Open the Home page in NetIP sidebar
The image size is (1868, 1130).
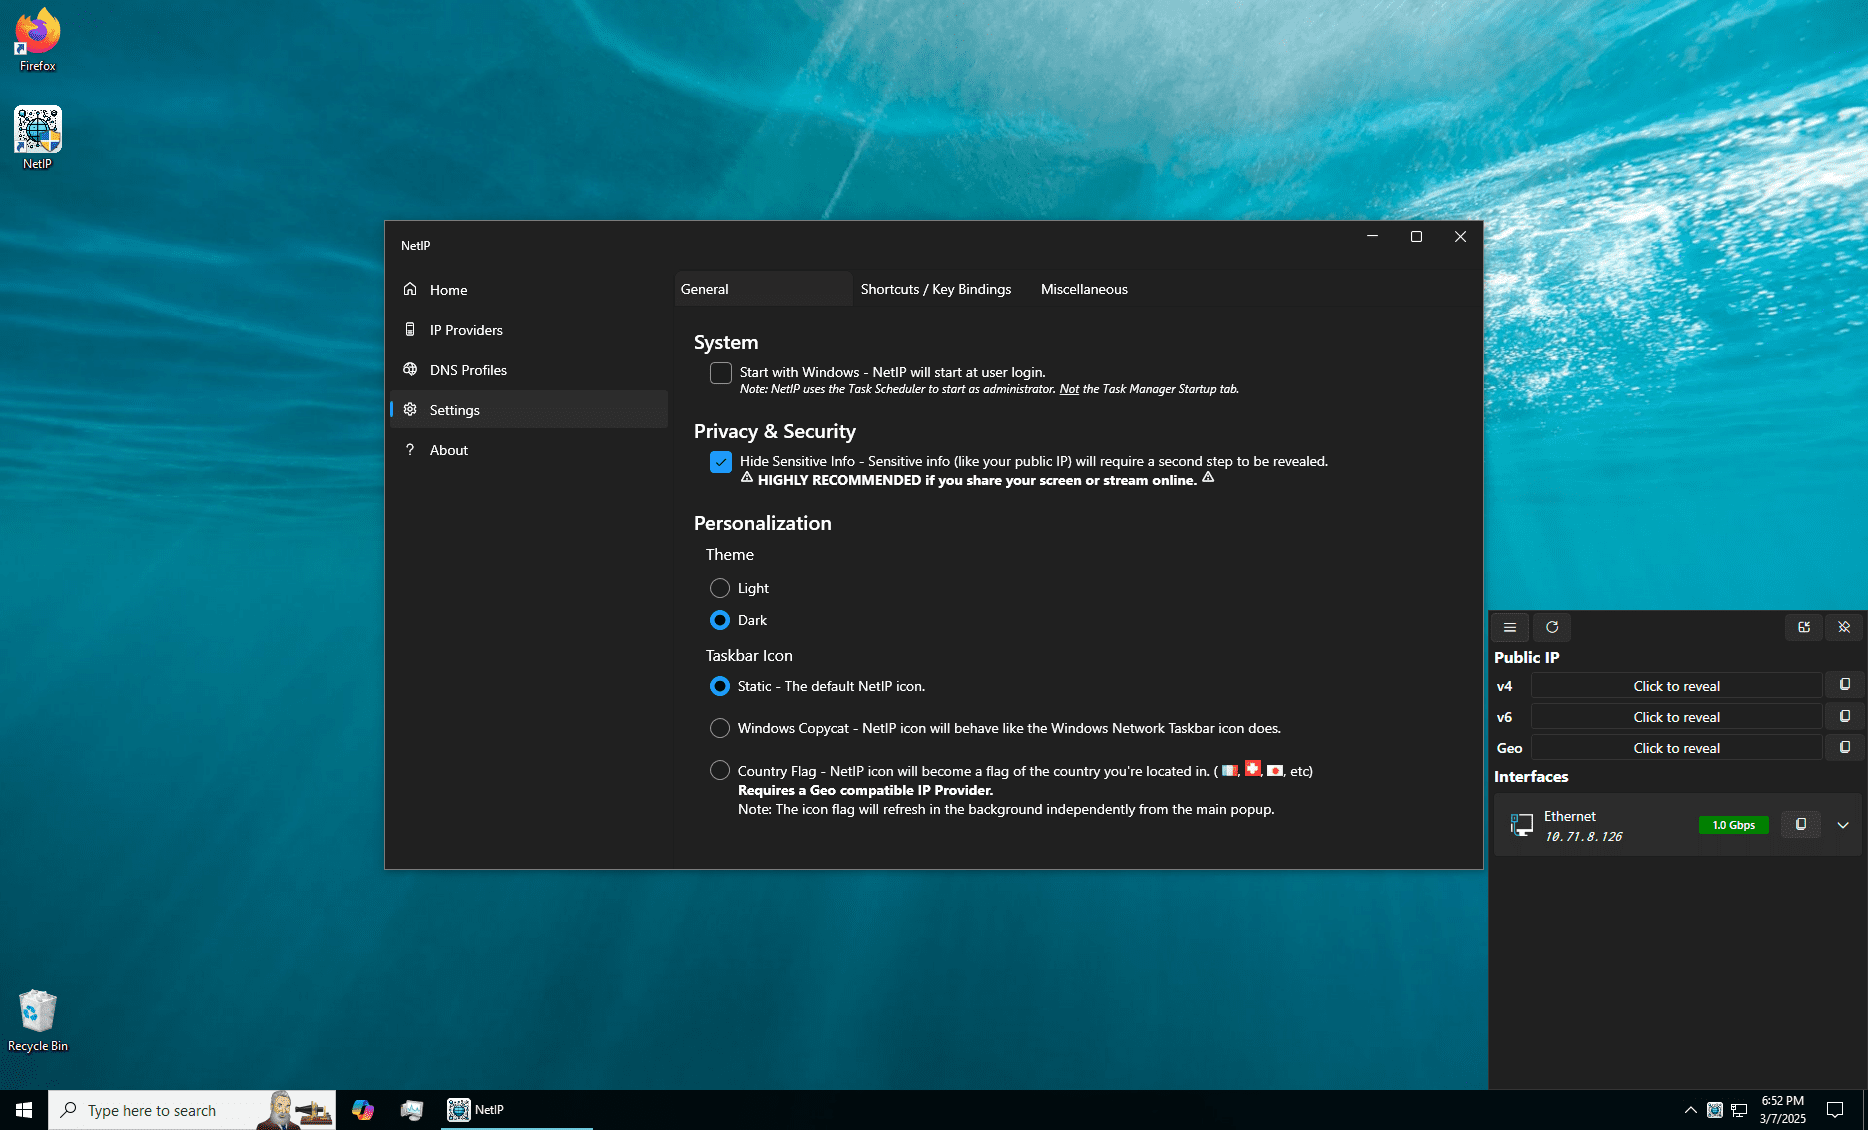click(x=528, y=290)
